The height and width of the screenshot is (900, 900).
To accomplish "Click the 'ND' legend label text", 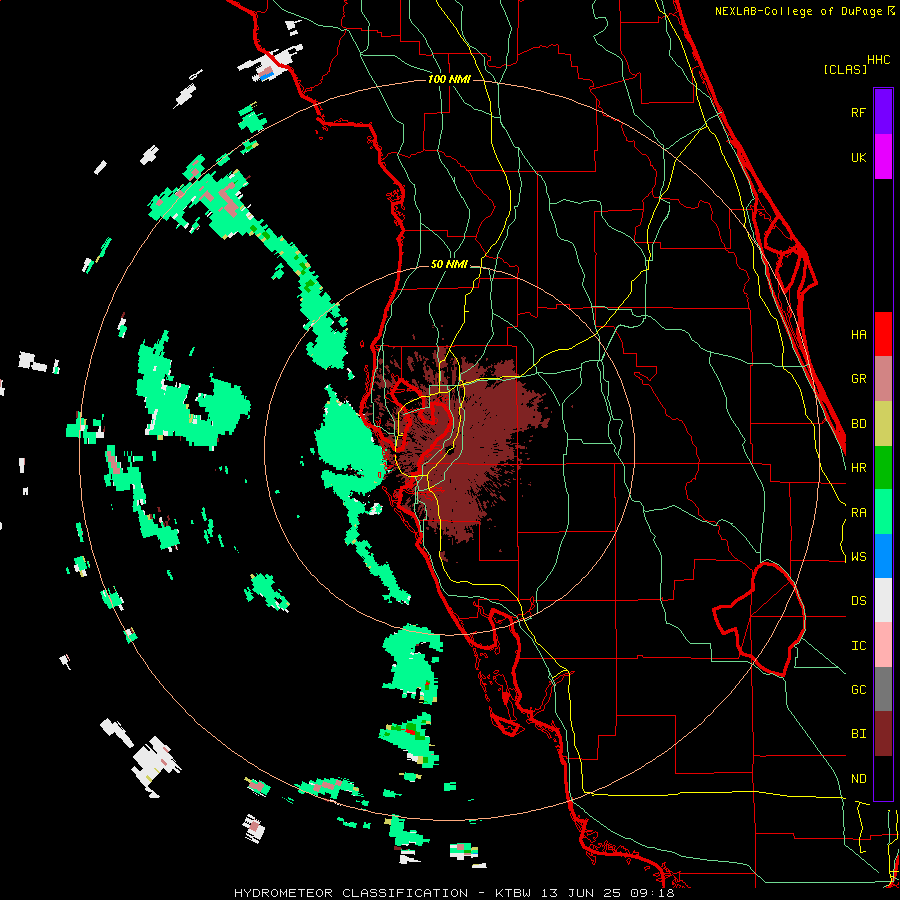I will (x=858, y=779).
